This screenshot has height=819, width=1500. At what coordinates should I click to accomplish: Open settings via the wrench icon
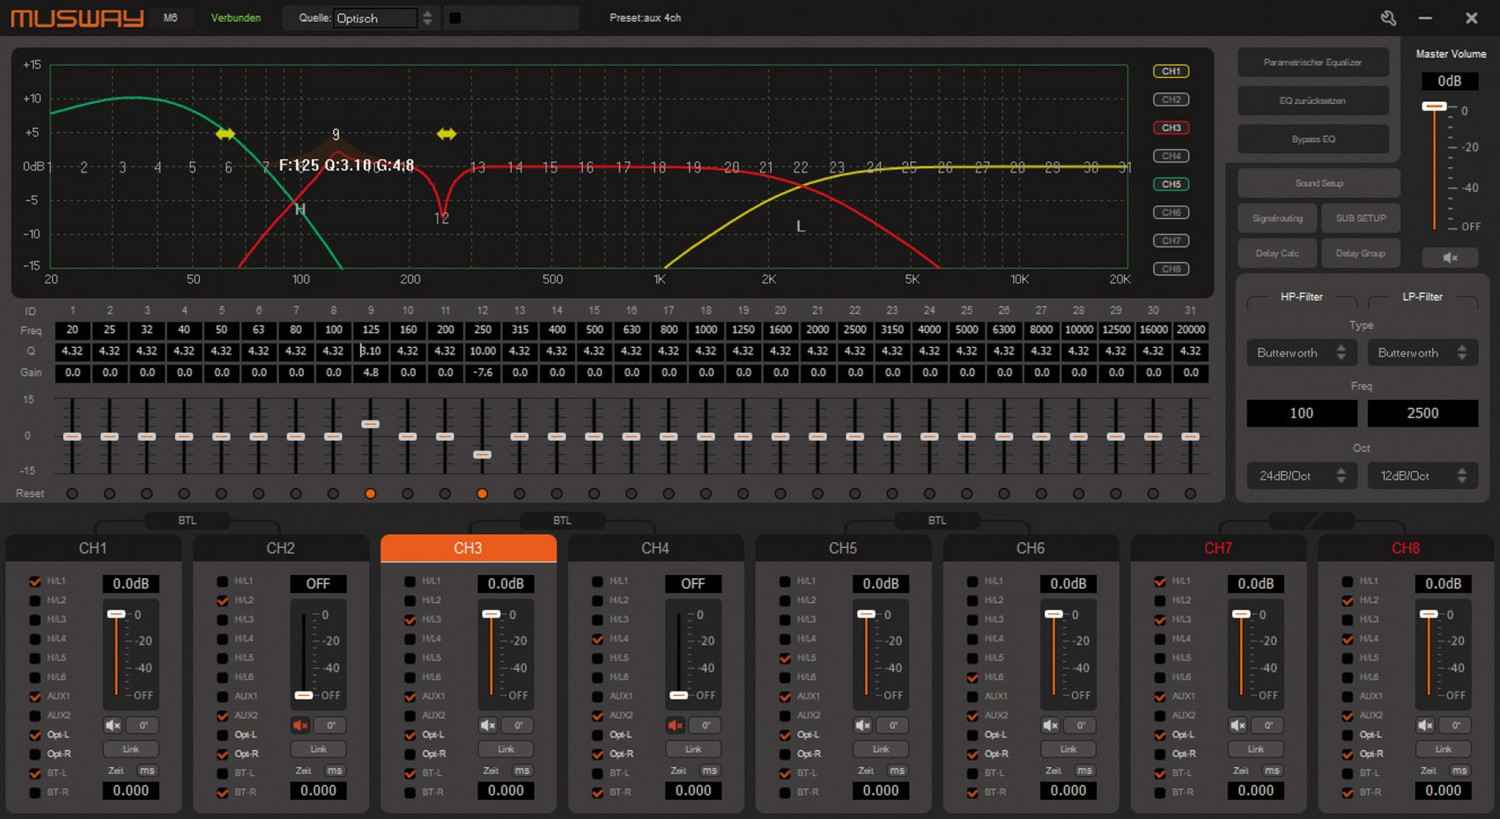(1388, 18)
